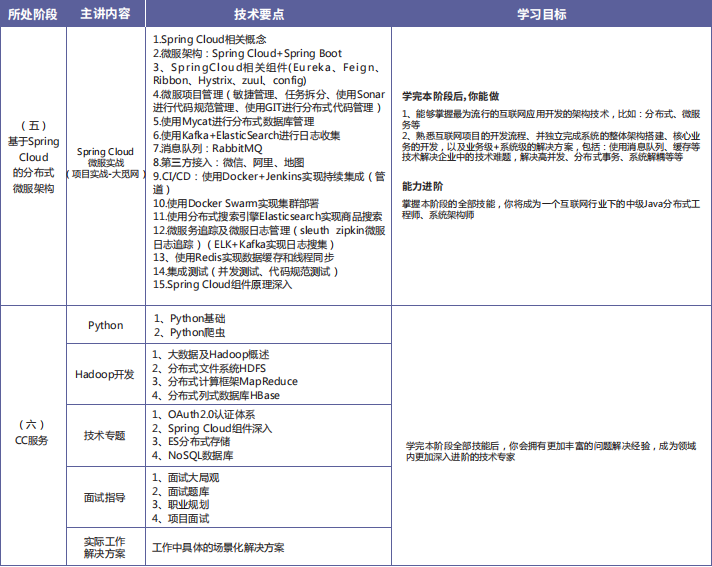The image size is (712, 567).
Task: Click the 7.消息队列:RabbitMQ line
Action: coord(208,148)
